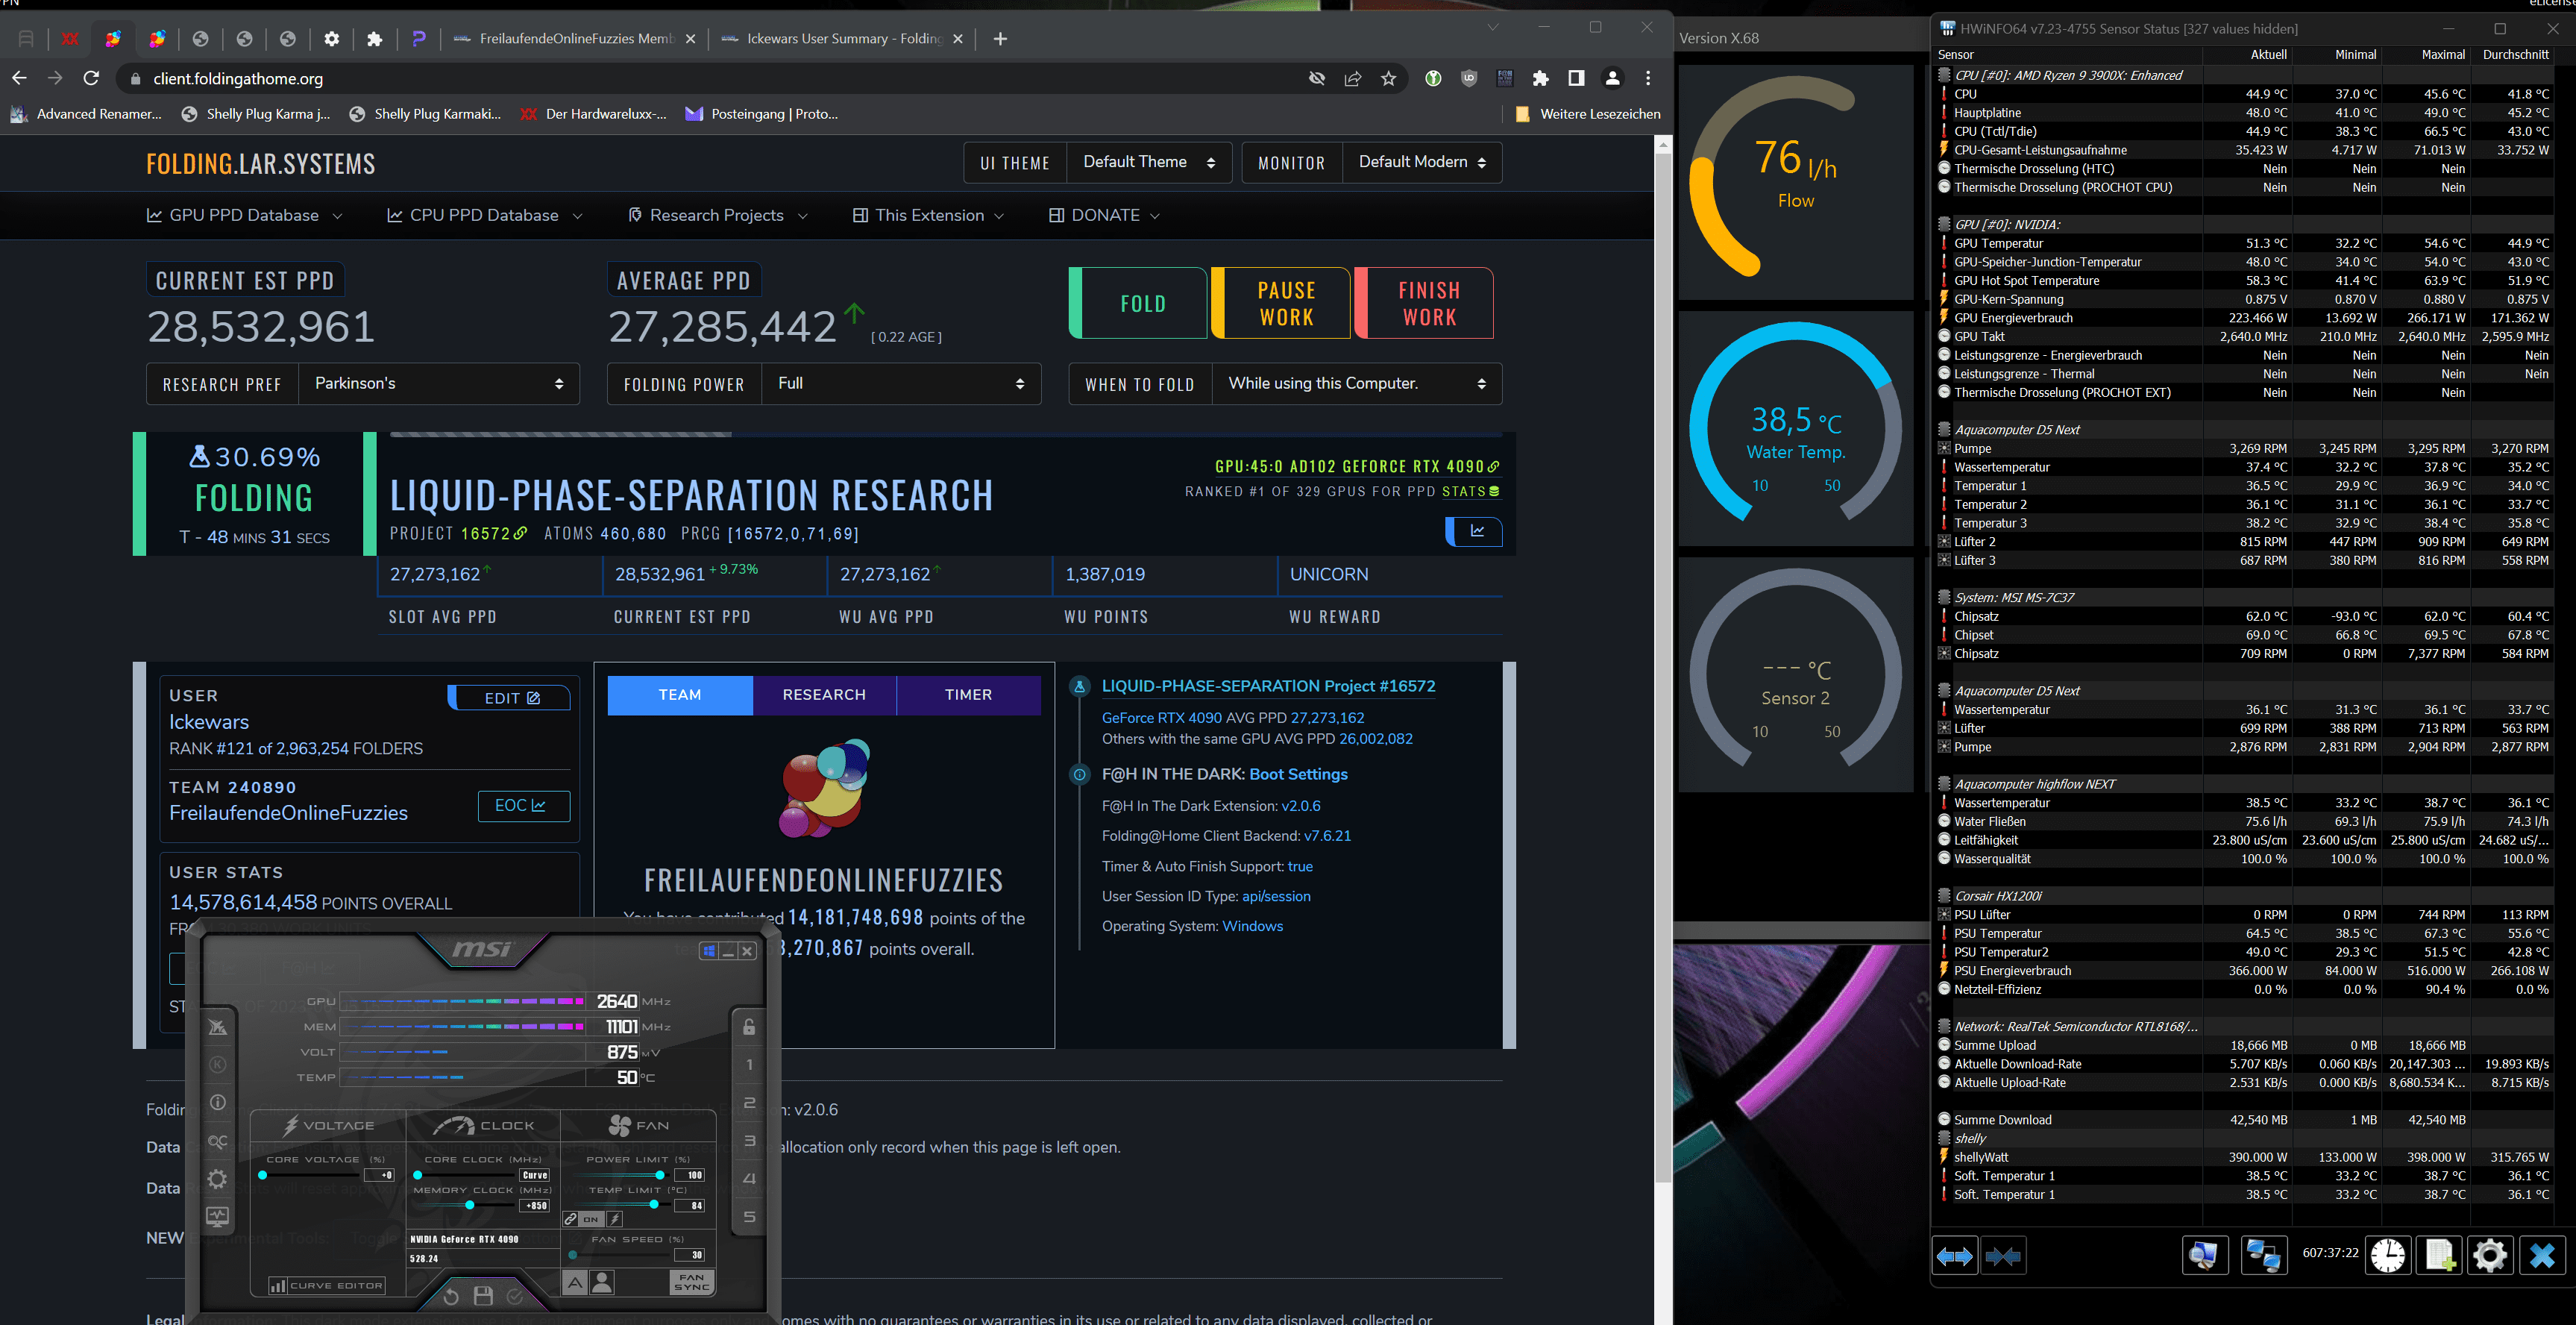Click the PAUSE WORK button
This screenshot has height=1325, width=2576.
(1281, 303)
